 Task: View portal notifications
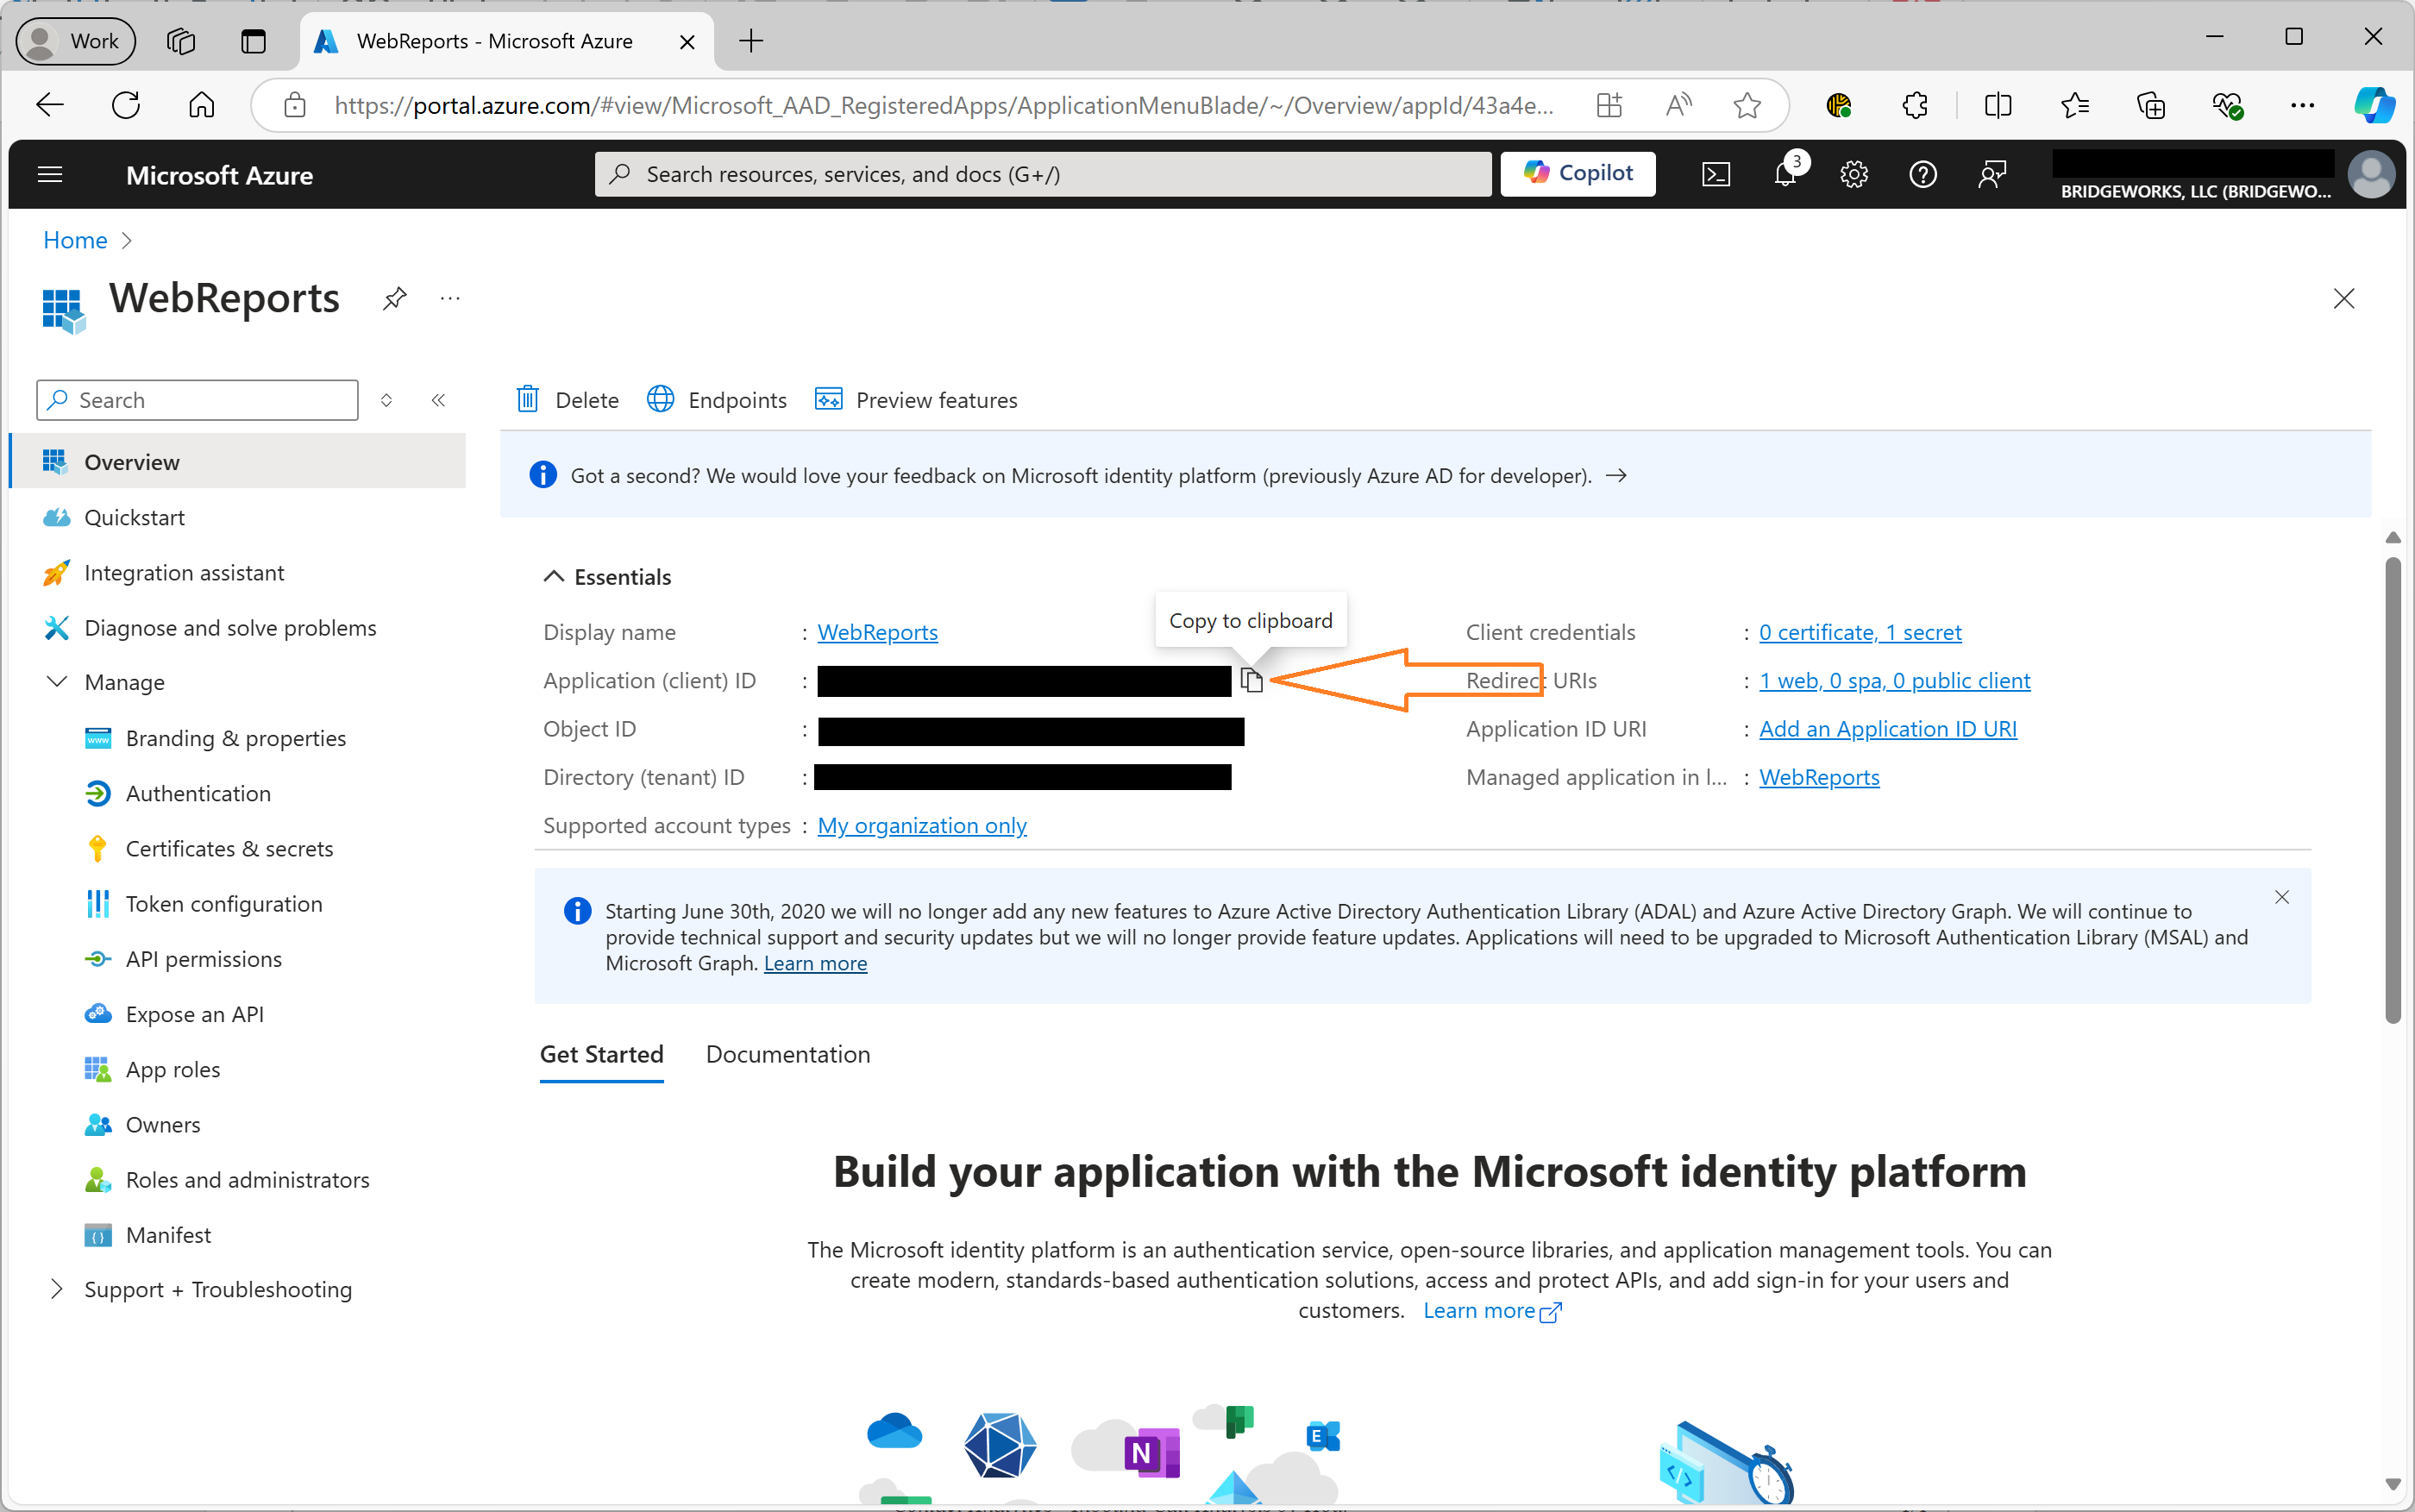click(1787, 174)
